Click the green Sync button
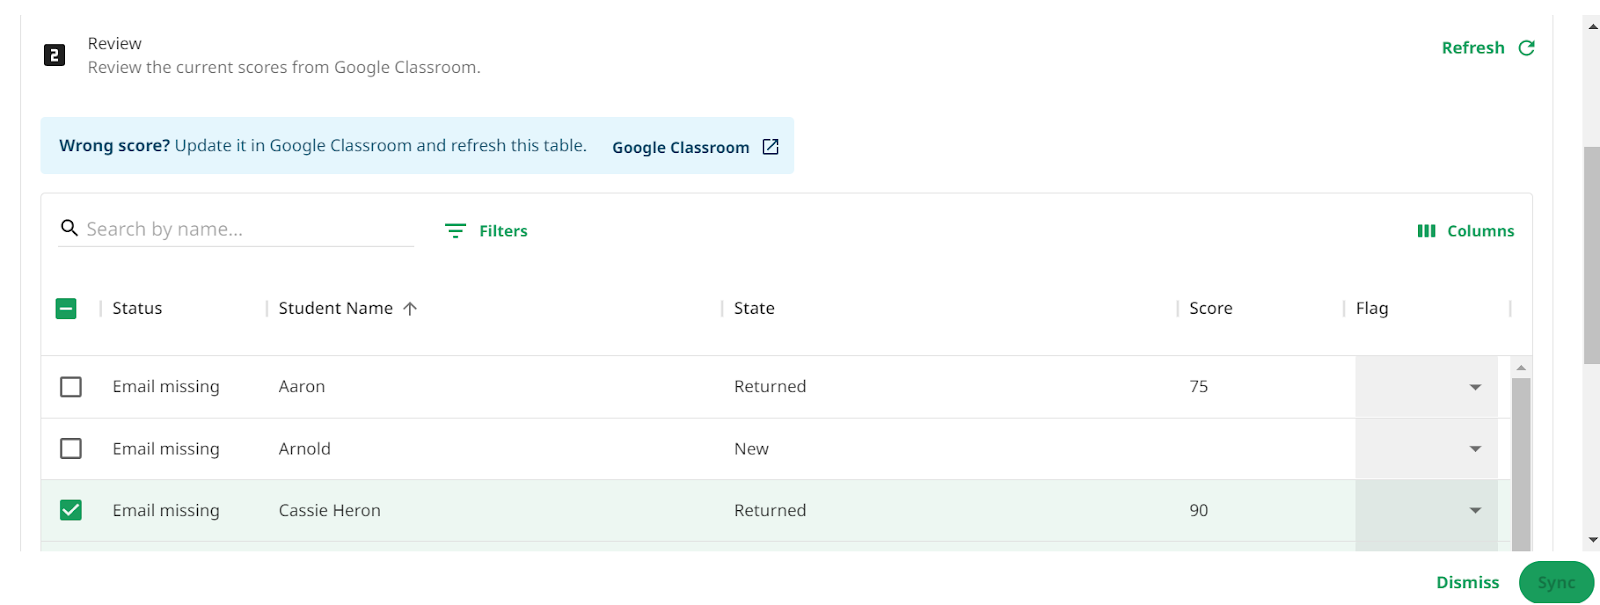 (x=1556, y=583)
